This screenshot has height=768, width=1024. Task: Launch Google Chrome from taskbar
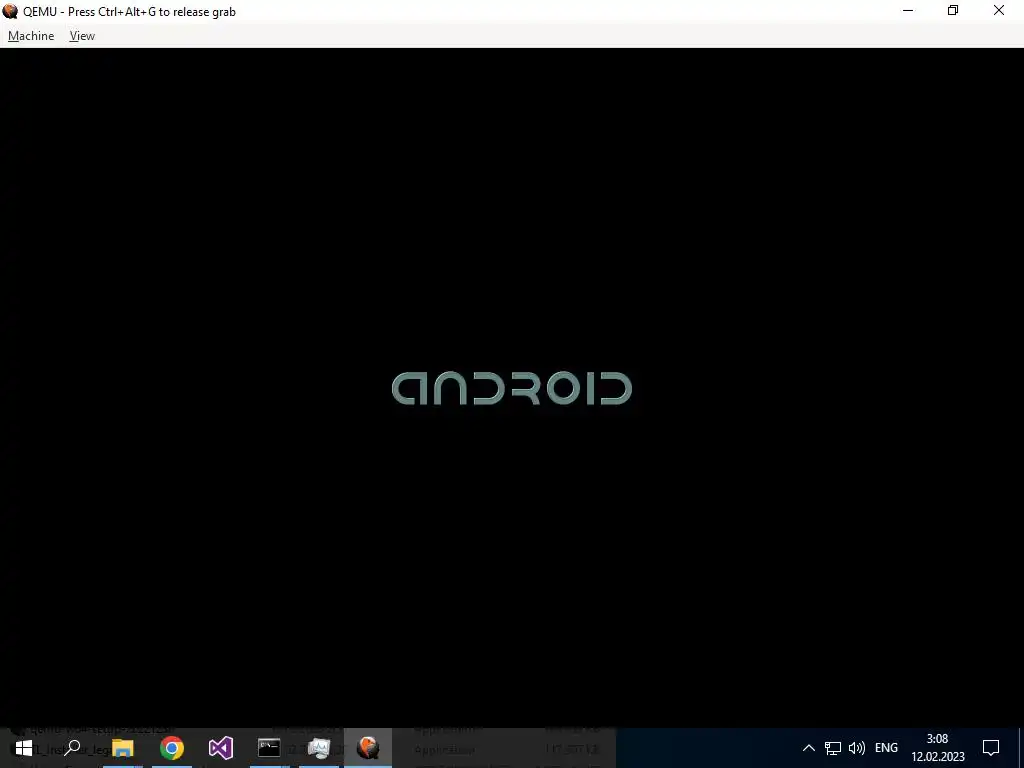click(x=172, y=748)
